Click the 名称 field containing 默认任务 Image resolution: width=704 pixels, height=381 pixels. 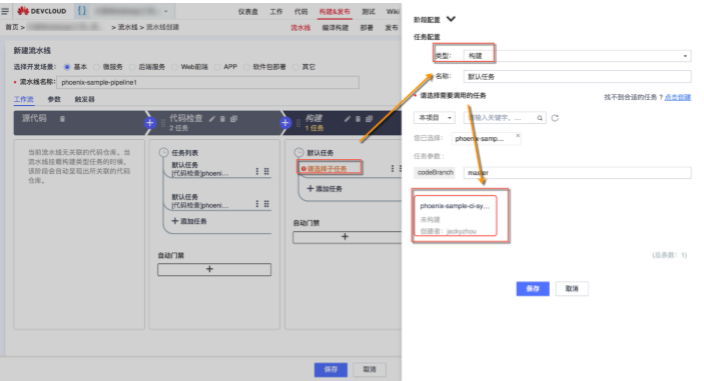[x=577, y=77]
